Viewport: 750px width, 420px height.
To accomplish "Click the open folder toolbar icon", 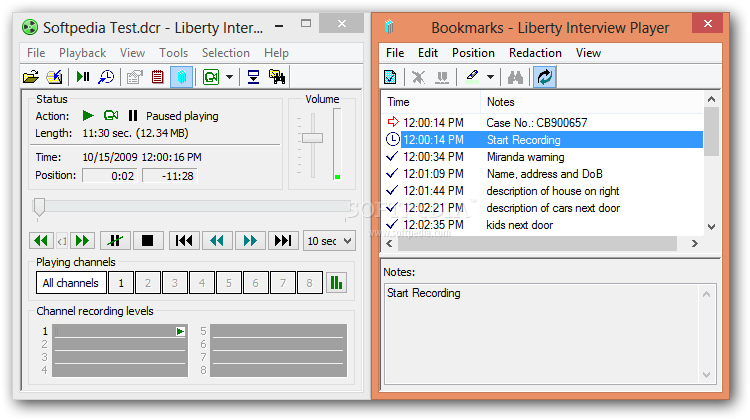I will coord(31,77).
